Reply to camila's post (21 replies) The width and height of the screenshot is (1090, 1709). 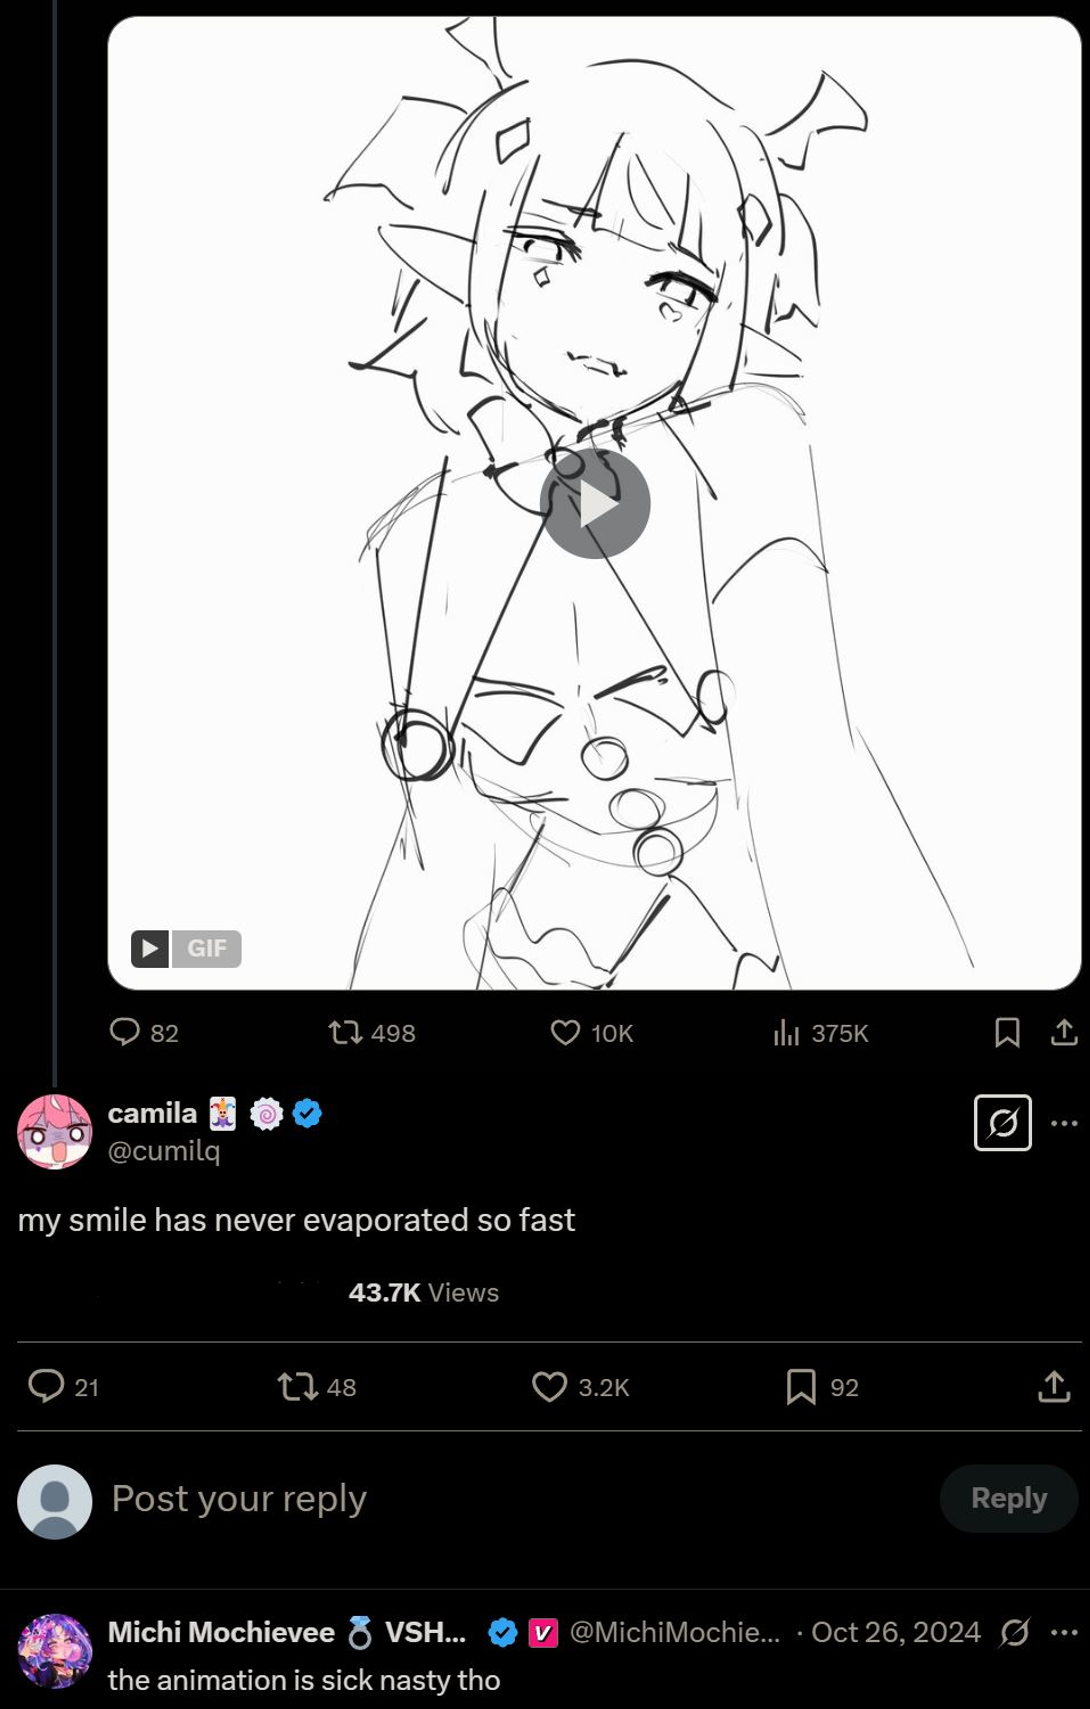coord(64,1386)
